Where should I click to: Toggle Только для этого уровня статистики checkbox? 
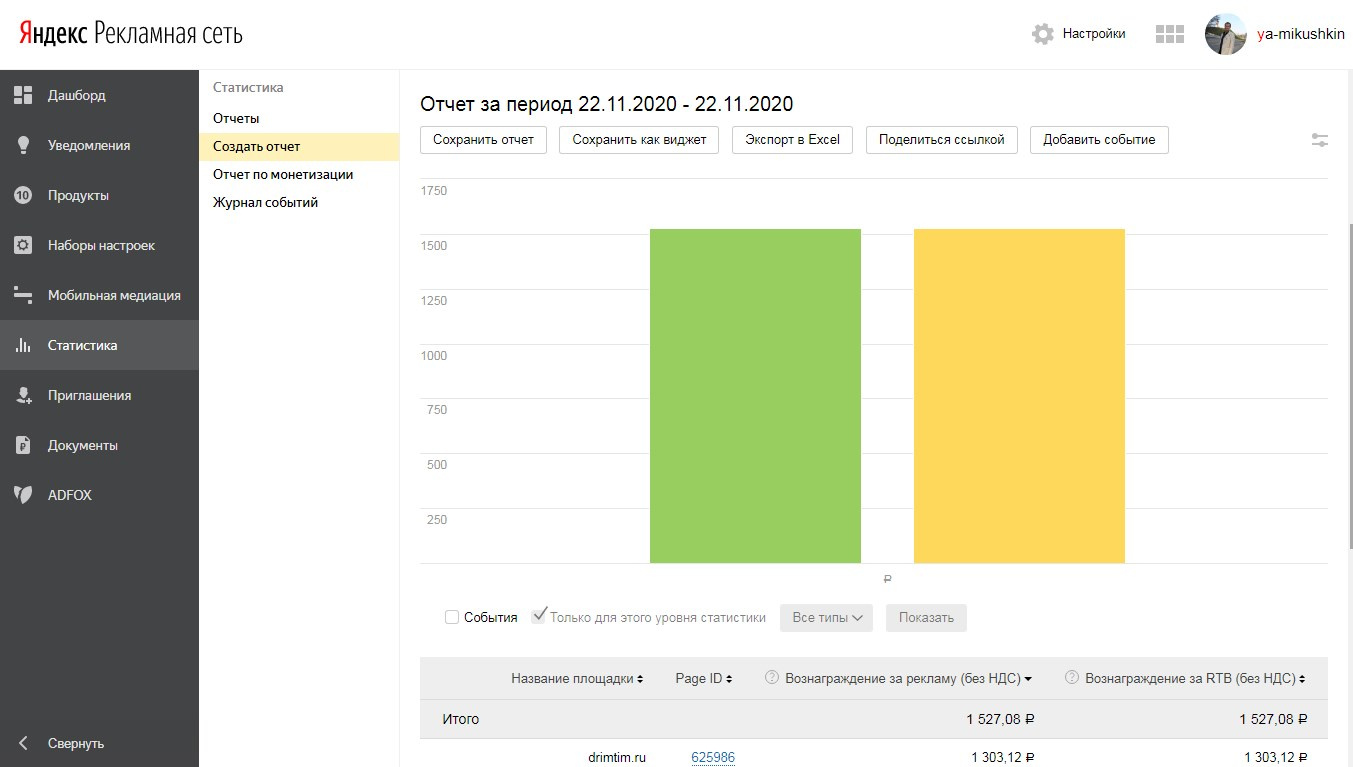[539, 617]
